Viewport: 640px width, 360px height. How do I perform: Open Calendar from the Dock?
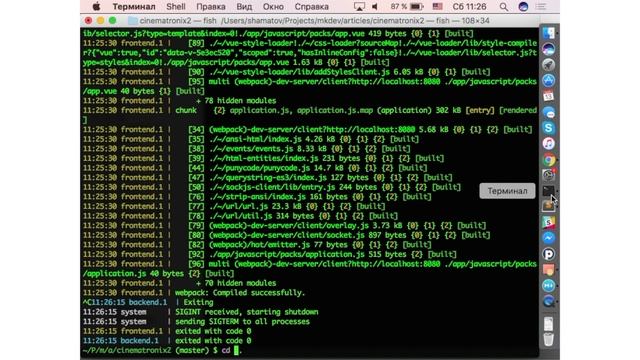549,96
